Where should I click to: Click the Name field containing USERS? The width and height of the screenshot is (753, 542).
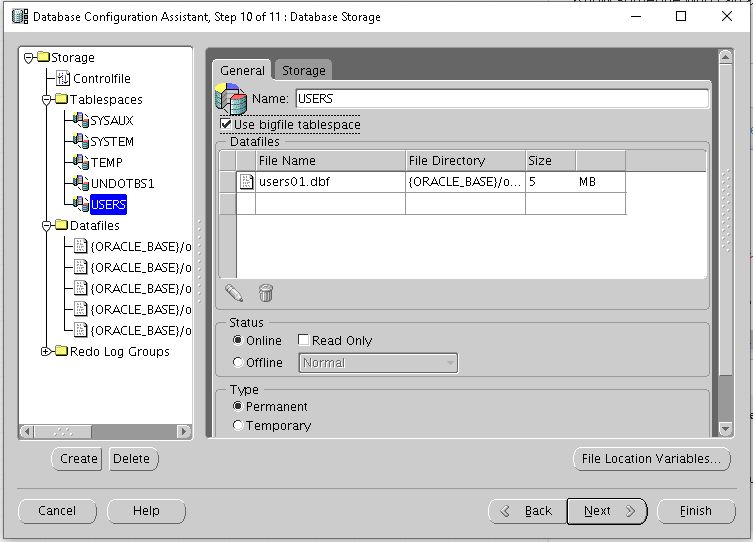point(502,98)
